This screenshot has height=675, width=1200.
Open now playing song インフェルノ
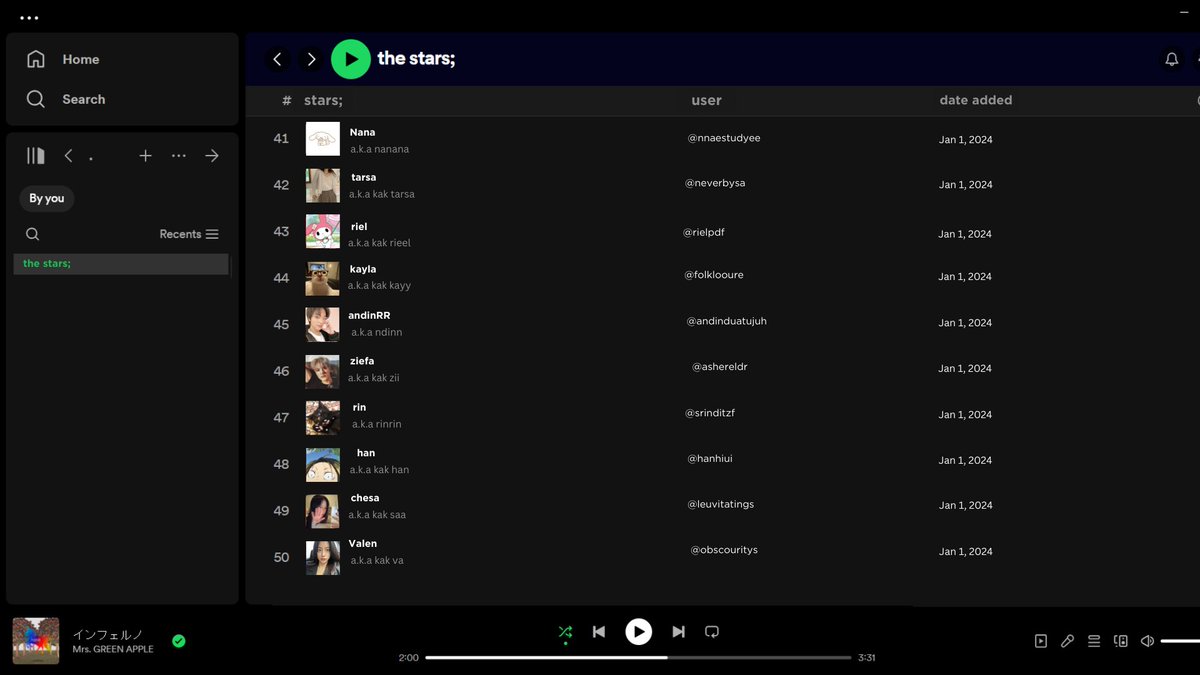pos(108,634)
